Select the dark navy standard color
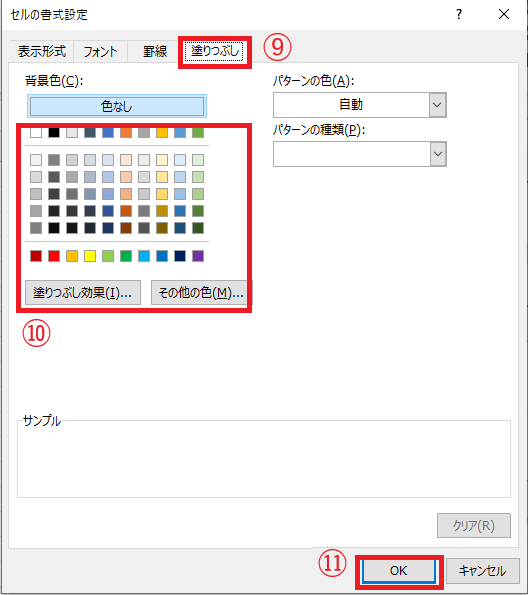528x595 pixels. tap(180, 256)
